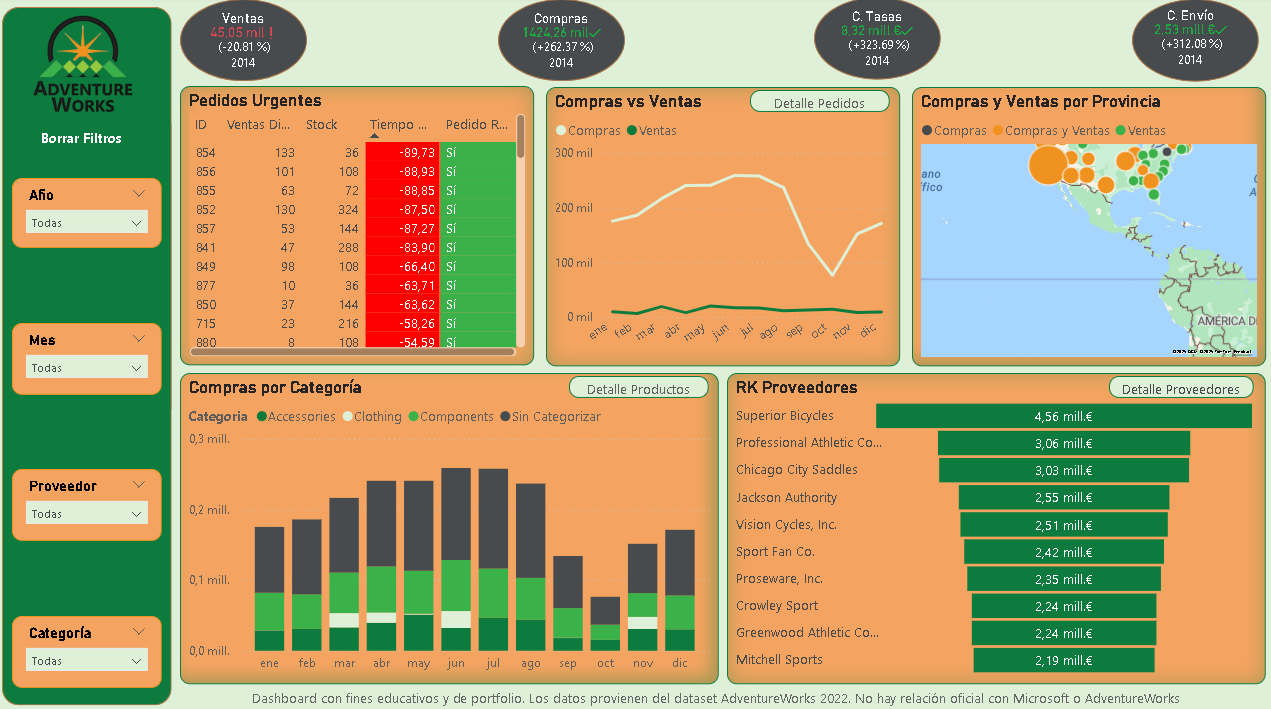Image resolution: width=1271 pixels, height=709 pixels.
Task: Open the Proveedor Todas dropdown
Action: tap(87, 514)
